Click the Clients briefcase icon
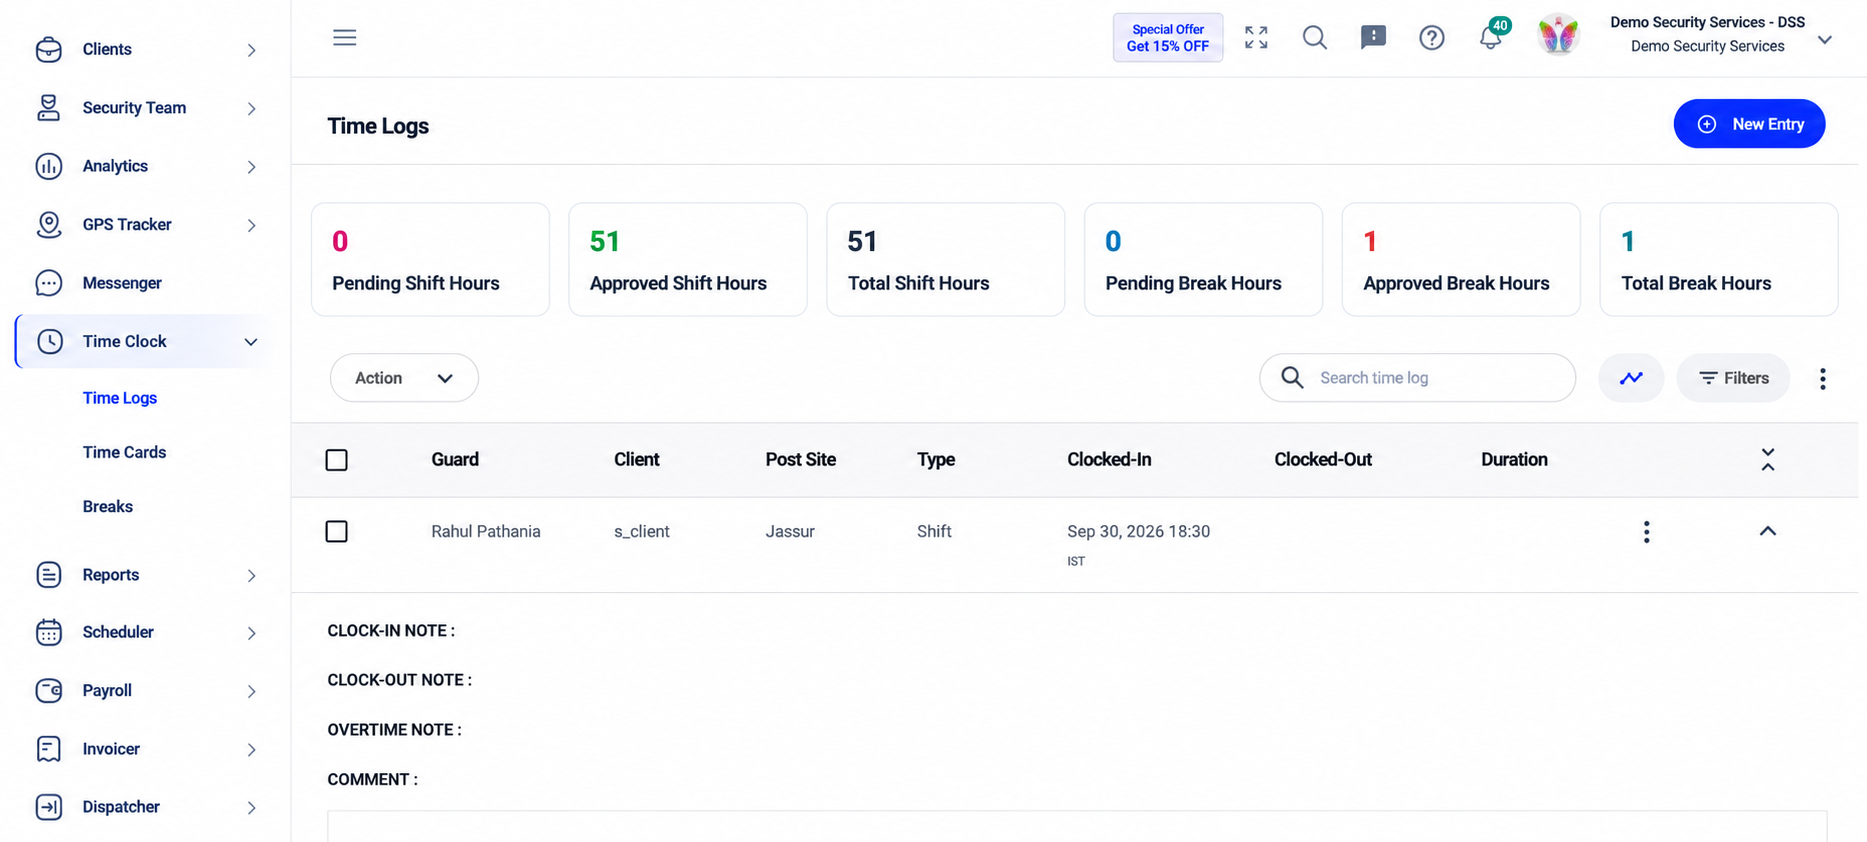The width and height of the screenshot is (1867, 842). point(48,49)
